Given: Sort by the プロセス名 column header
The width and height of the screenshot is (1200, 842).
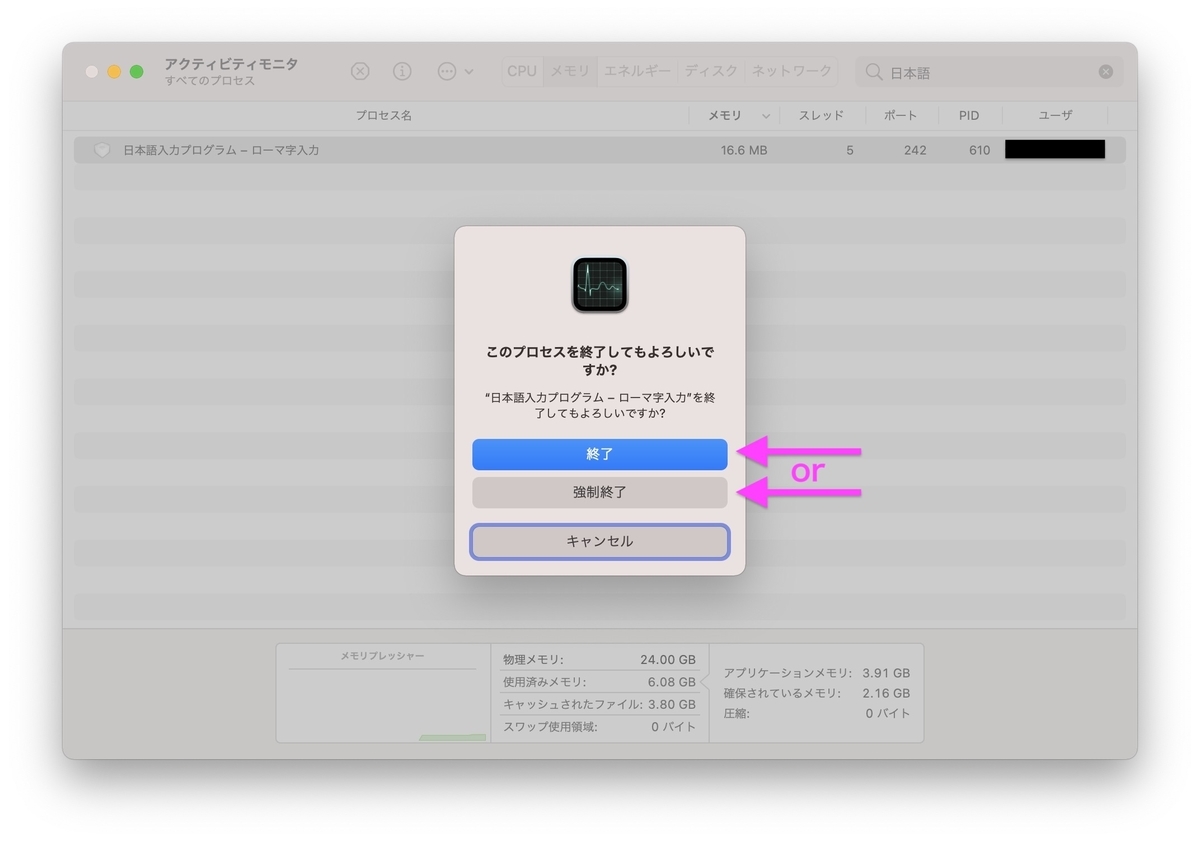Looking at the screenshot, I should pyautogui.click(x=383, y=116).
